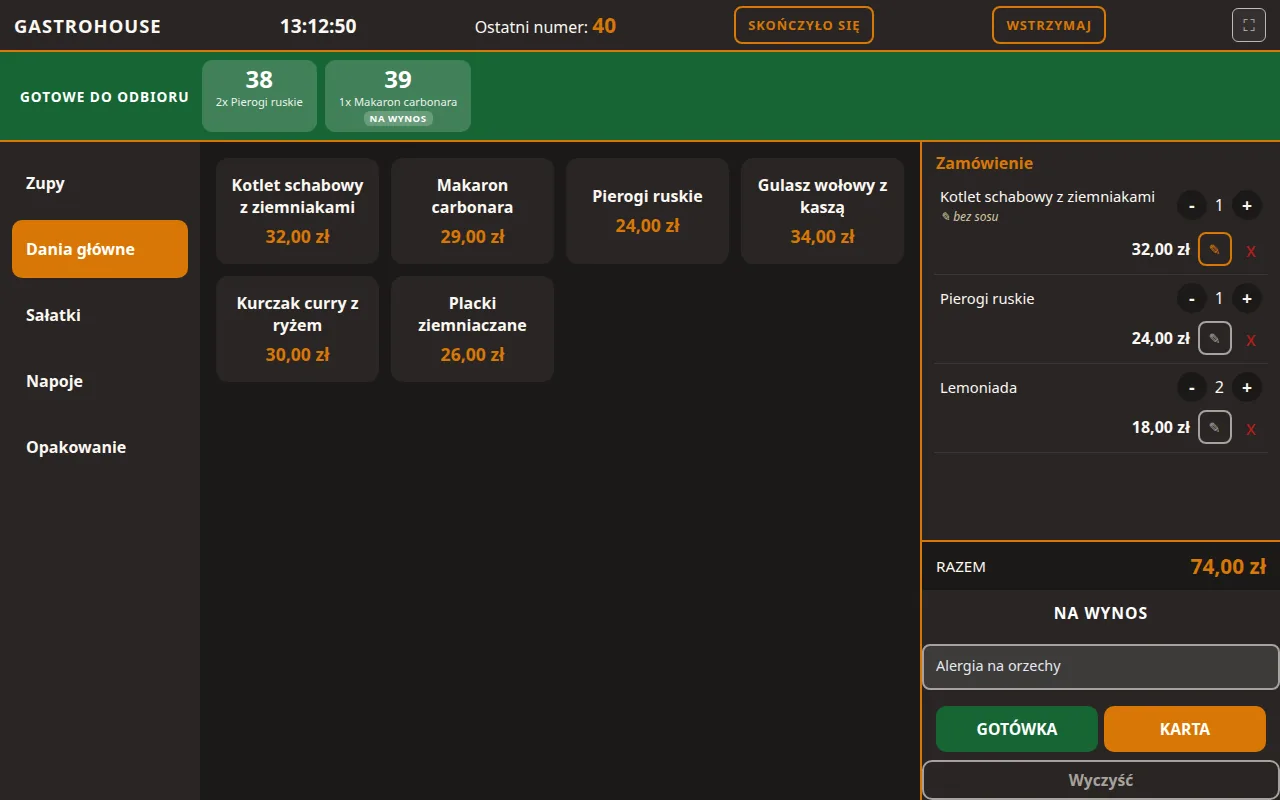The height and width of the screenshot is (800, 1280).
Task: Decrease Lemoniada quantity
Action: pyautogui.click(x=1191, y=387)
